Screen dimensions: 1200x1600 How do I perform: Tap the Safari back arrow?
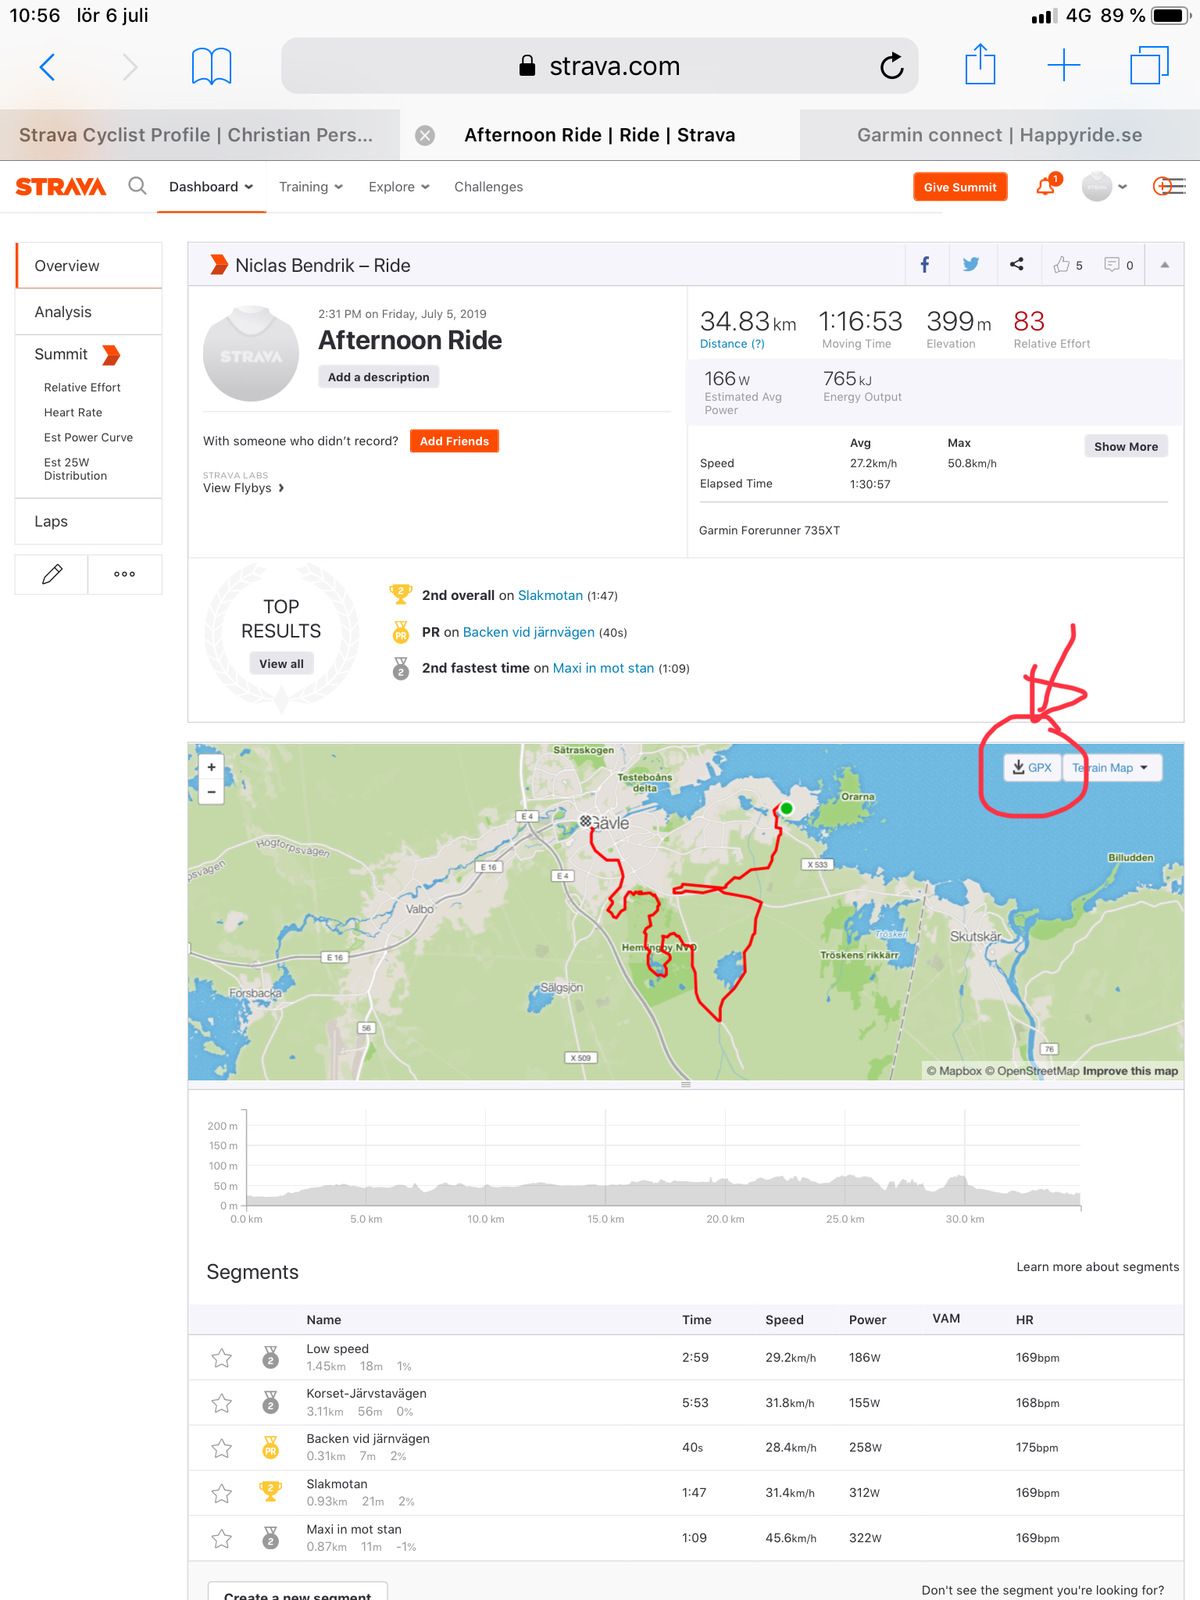pos(47,67)
